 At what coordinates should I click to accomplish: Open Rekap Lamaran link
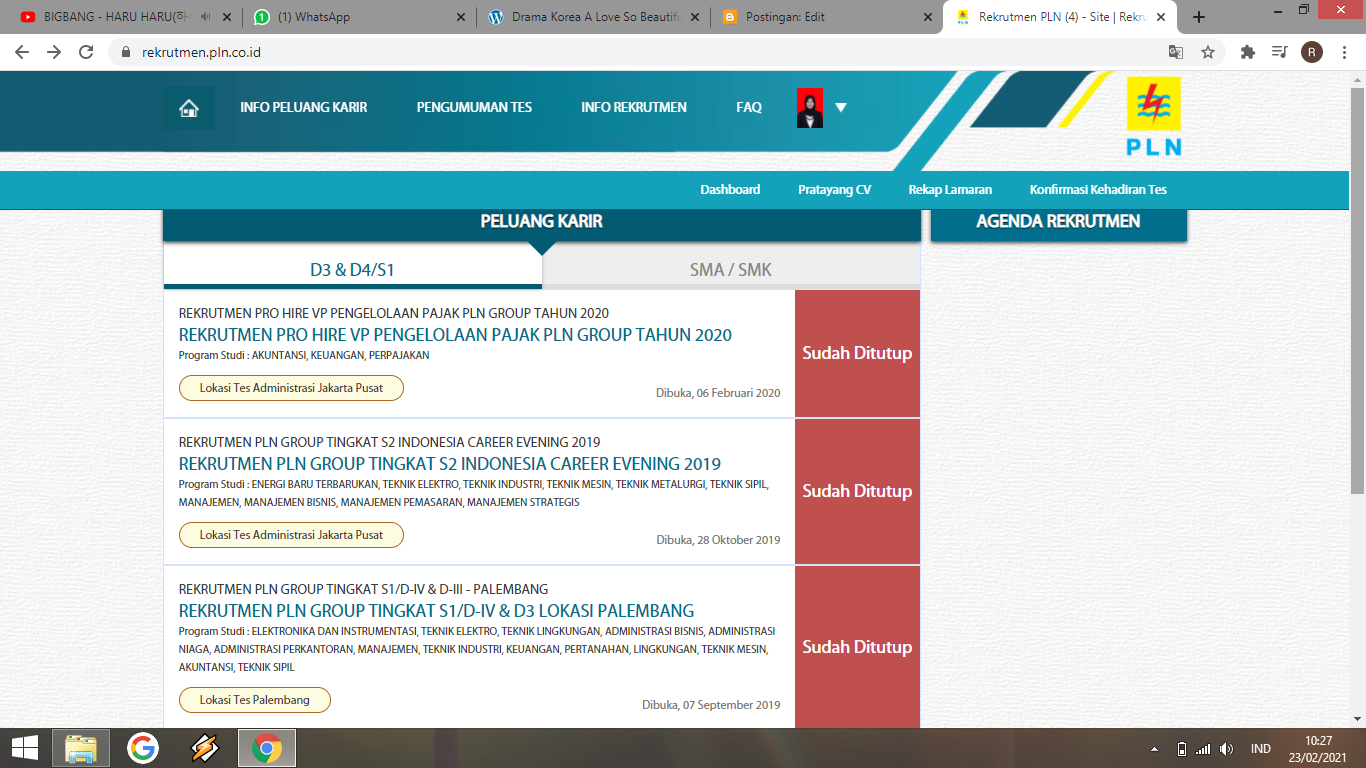point(950,190)
